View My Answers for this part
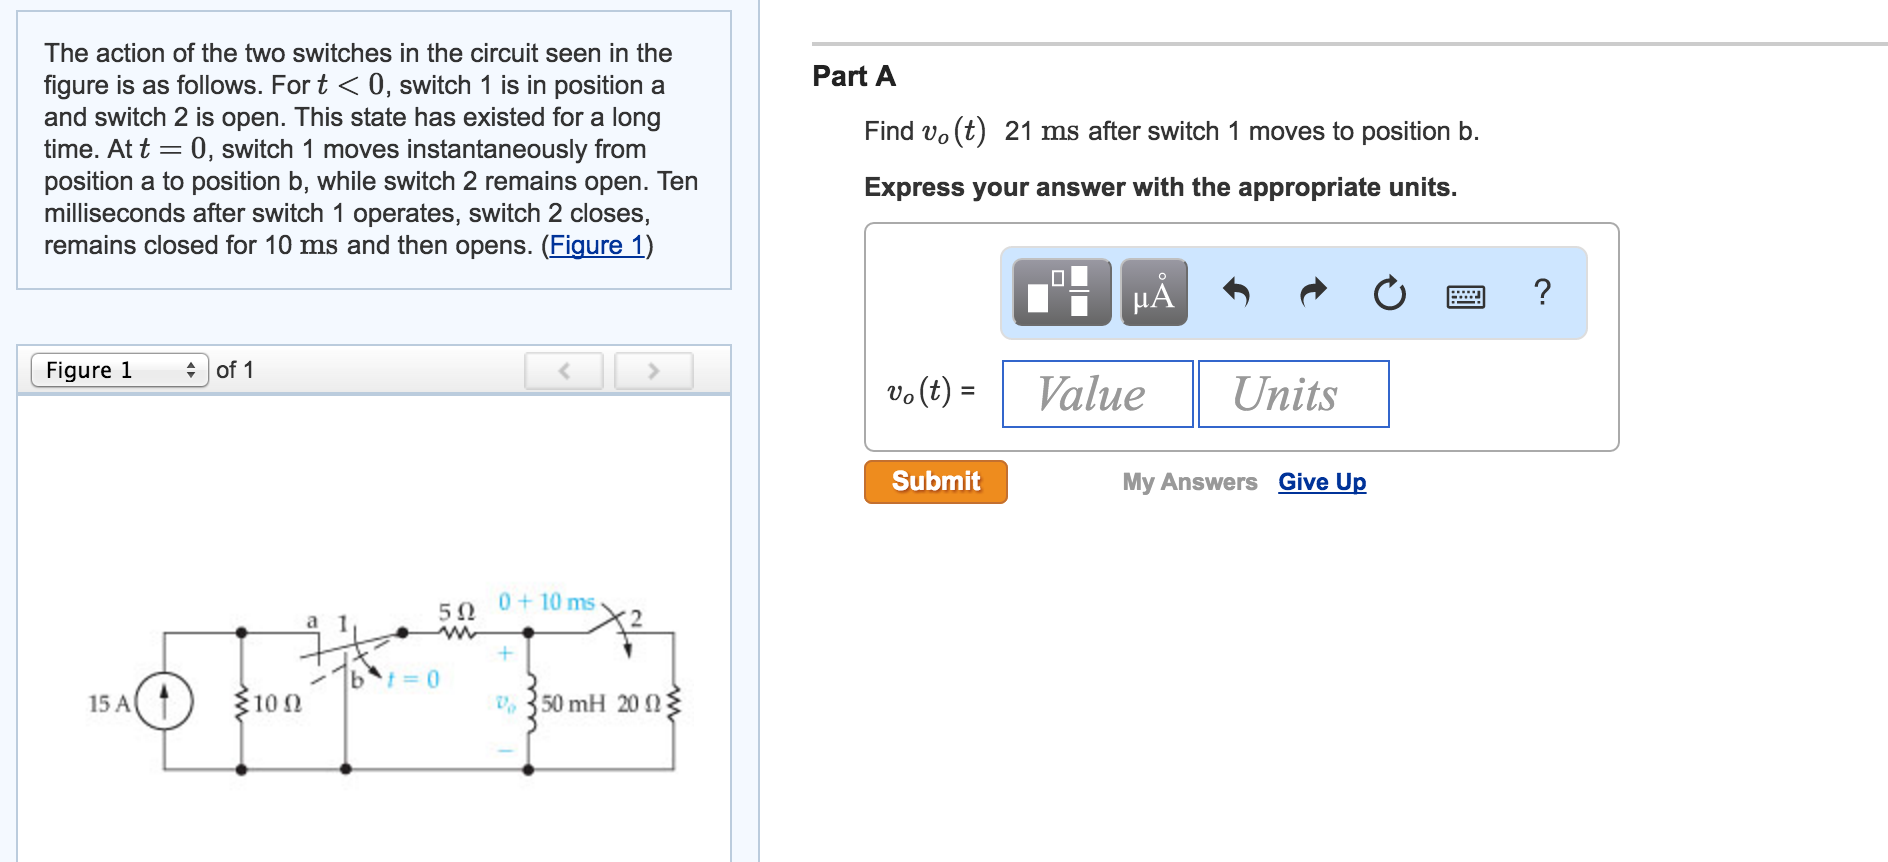 coord(1190,482)
